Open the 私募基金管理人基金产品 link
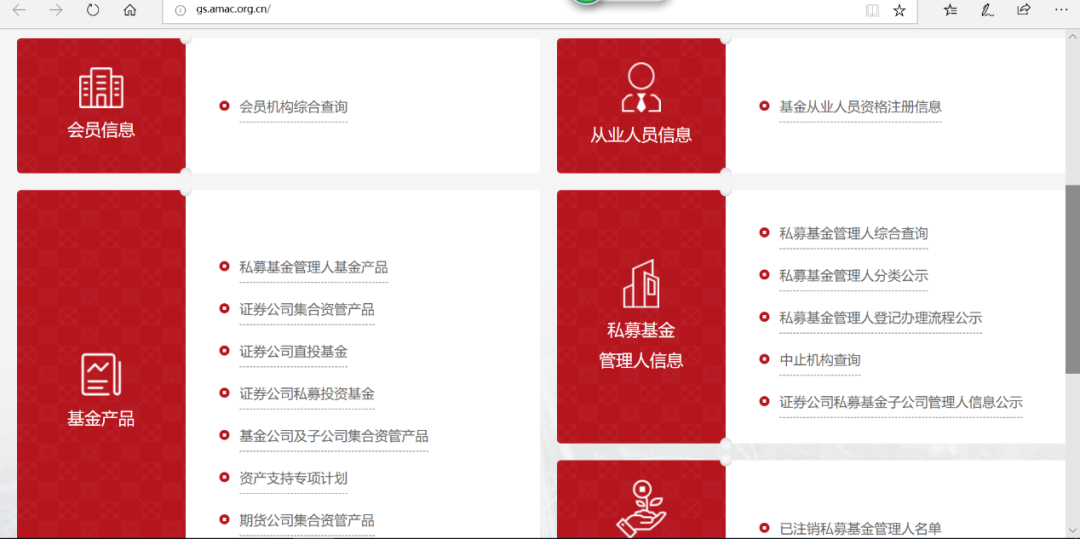1080x539 pixels. pyautogui.click(x=313, y=267)
